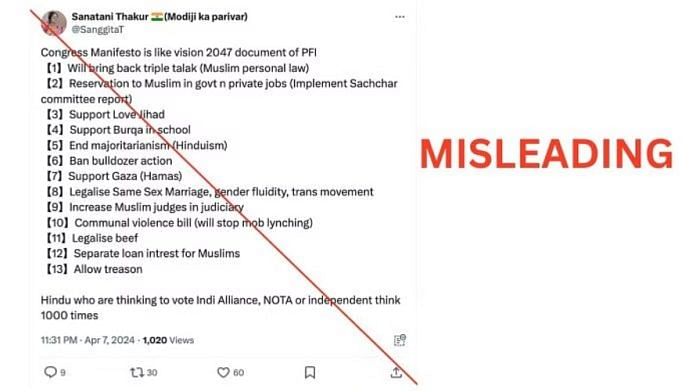Open the three-dot more options menu

(x=399, y=17)
